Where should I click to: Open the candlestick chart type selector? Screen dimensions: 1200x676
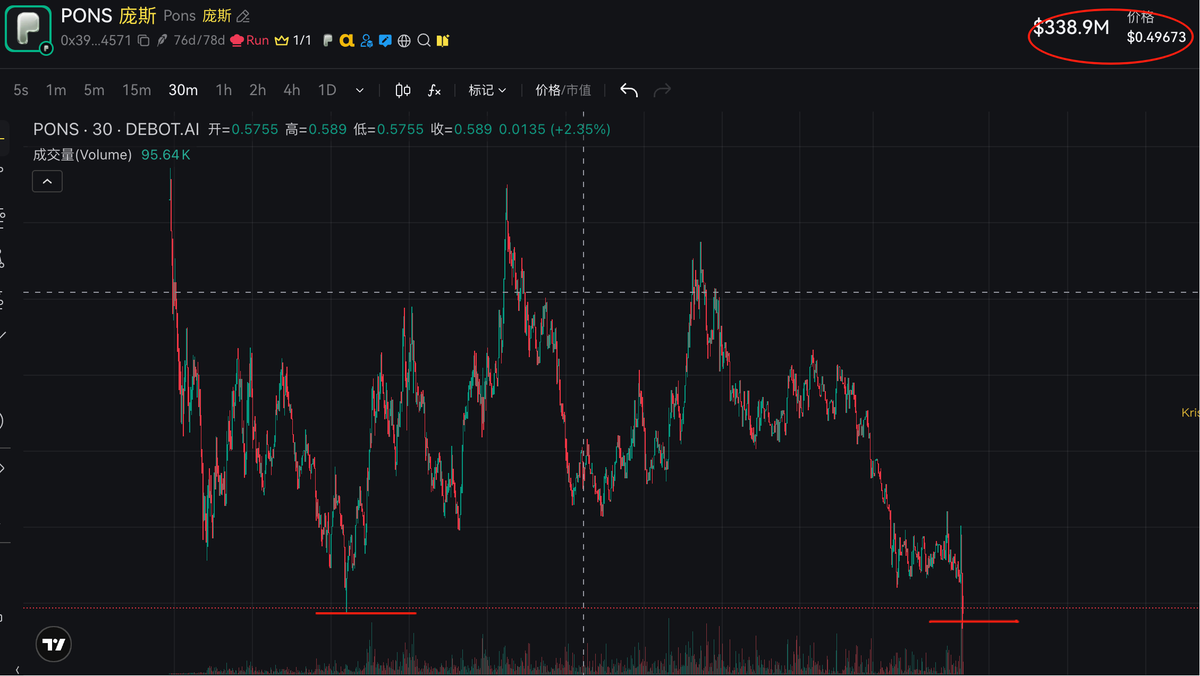point(403,90)
